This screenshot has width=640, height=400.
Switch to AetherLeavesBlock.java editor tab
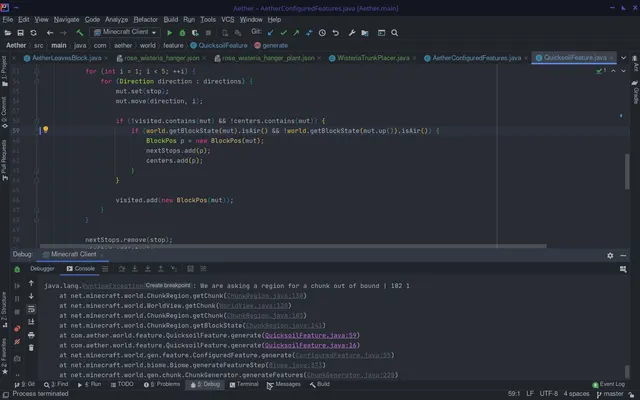(x=66, y=58)
